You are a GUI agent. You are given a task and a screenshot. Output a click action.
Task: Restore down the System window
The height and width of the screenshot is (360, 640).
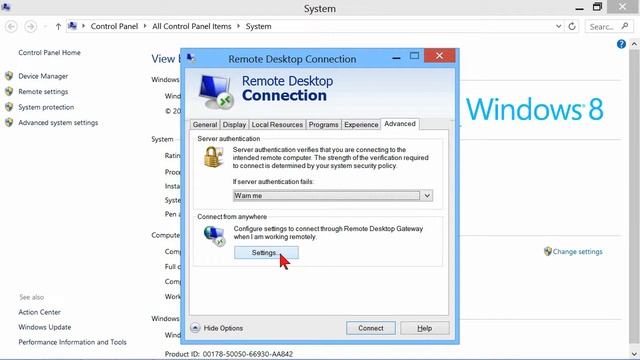click(x=597, y=7)
